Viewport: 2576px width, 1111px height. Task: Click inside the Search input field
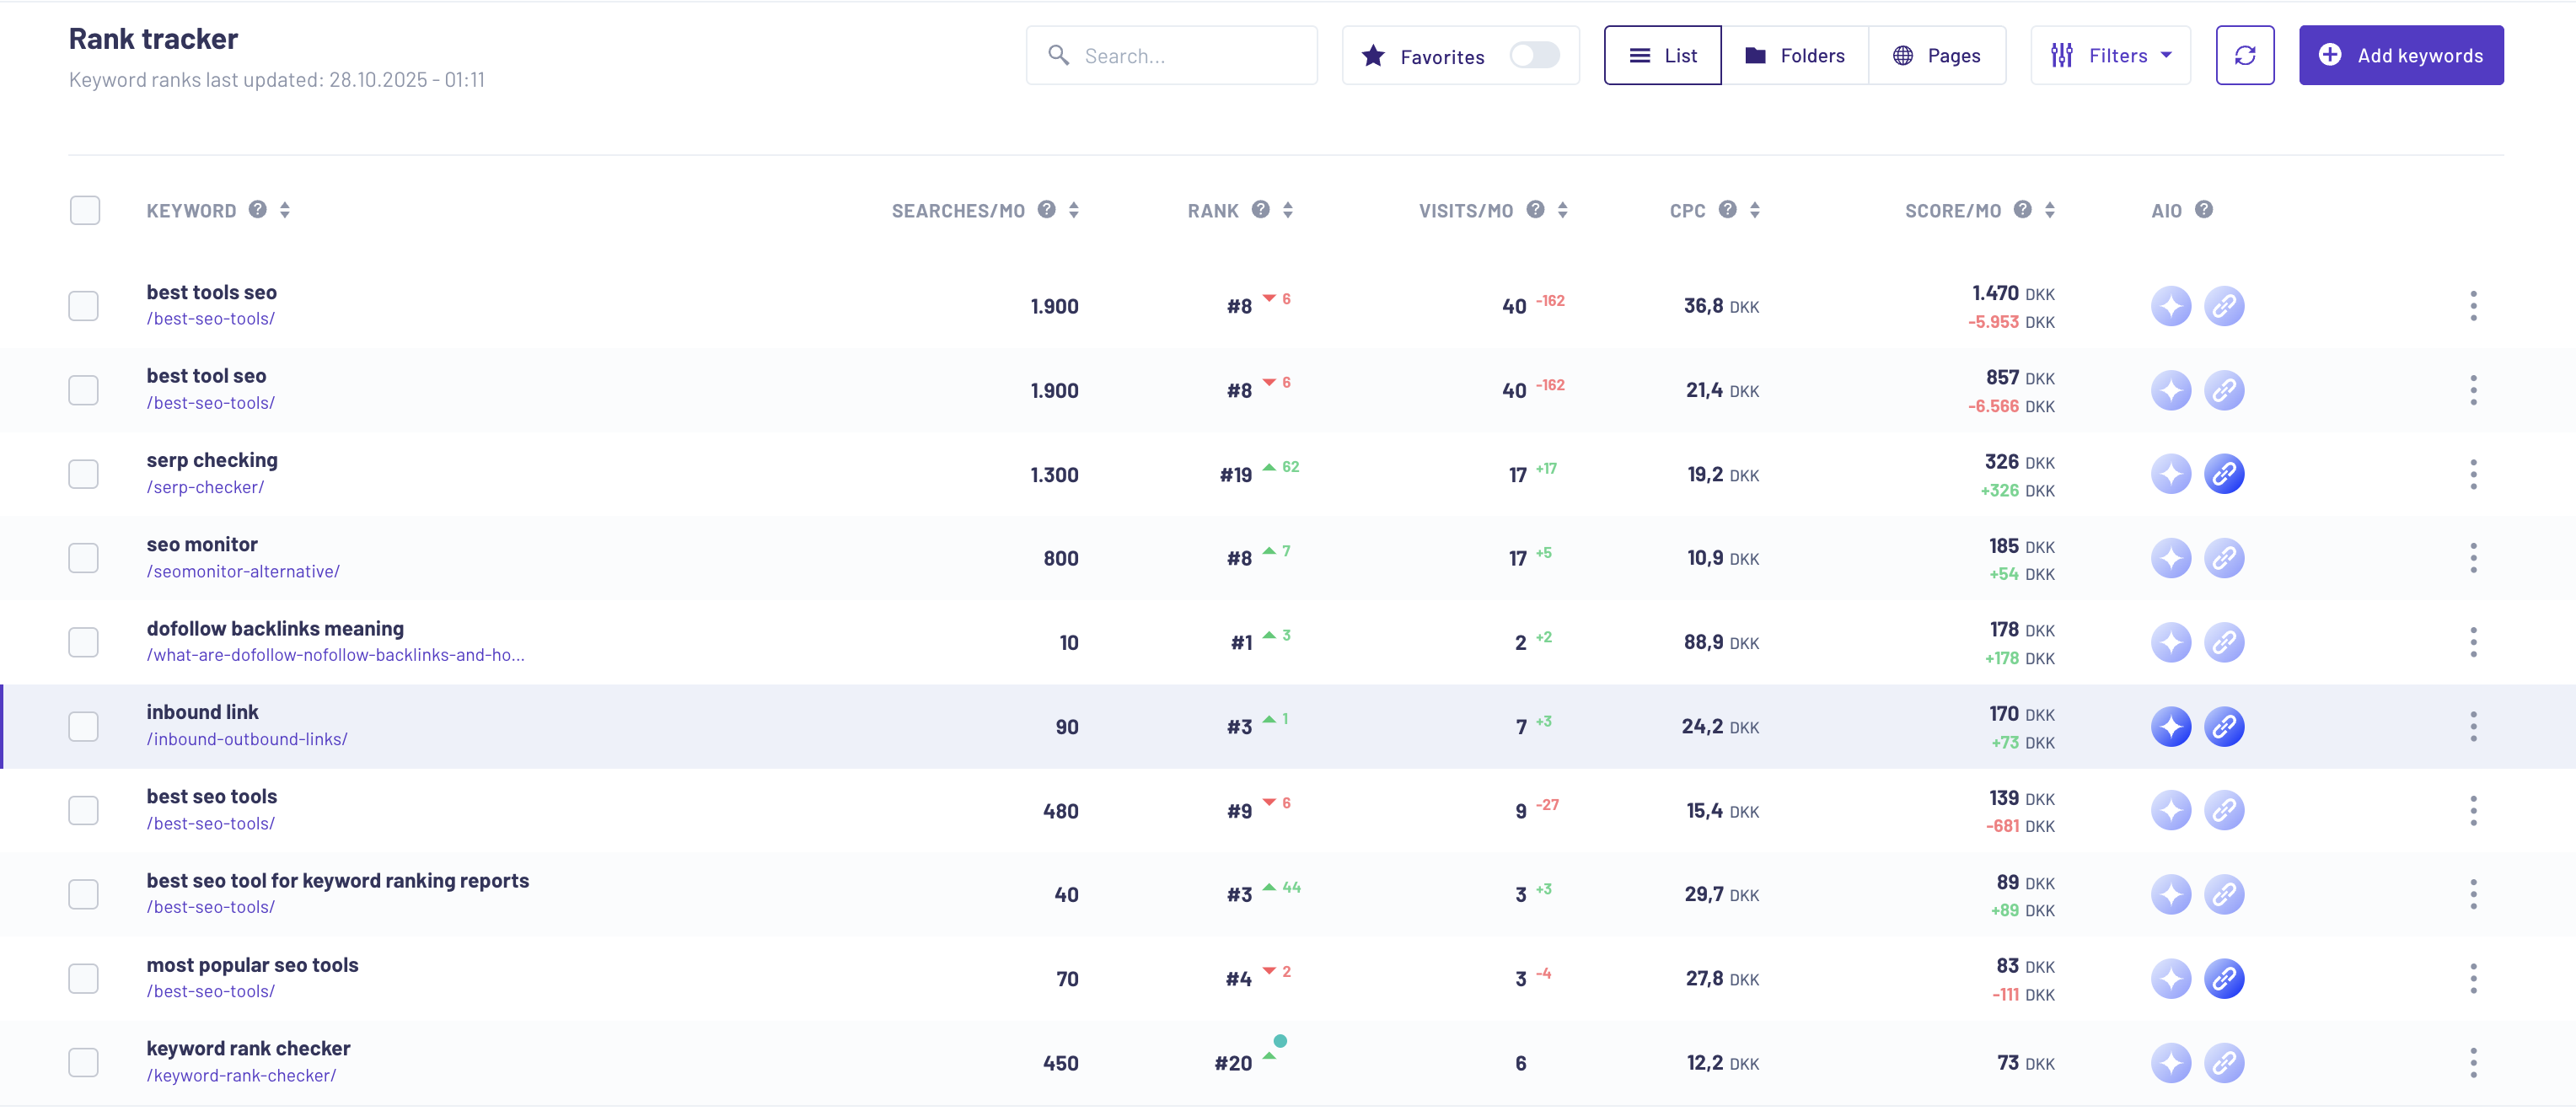coord(1180,55)
